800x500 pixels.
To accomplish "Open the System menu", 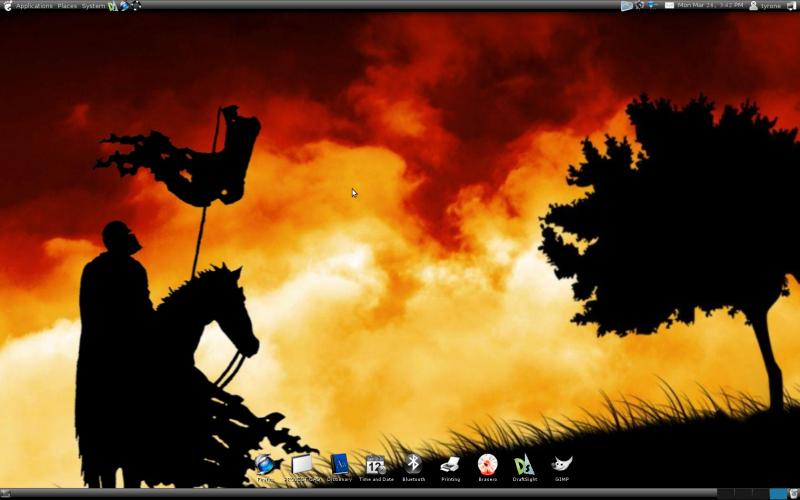I will click(93, 6).
